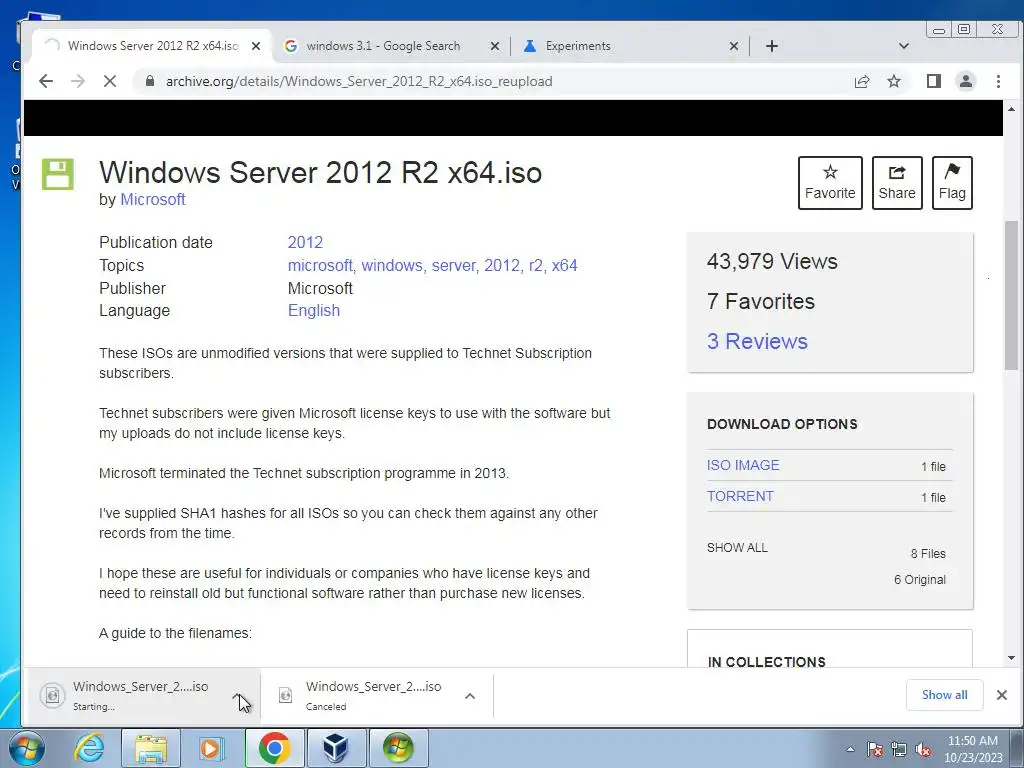Open the tab search dropdown chevron
The image size is (1024, 768).
click(x=904, y=46)
